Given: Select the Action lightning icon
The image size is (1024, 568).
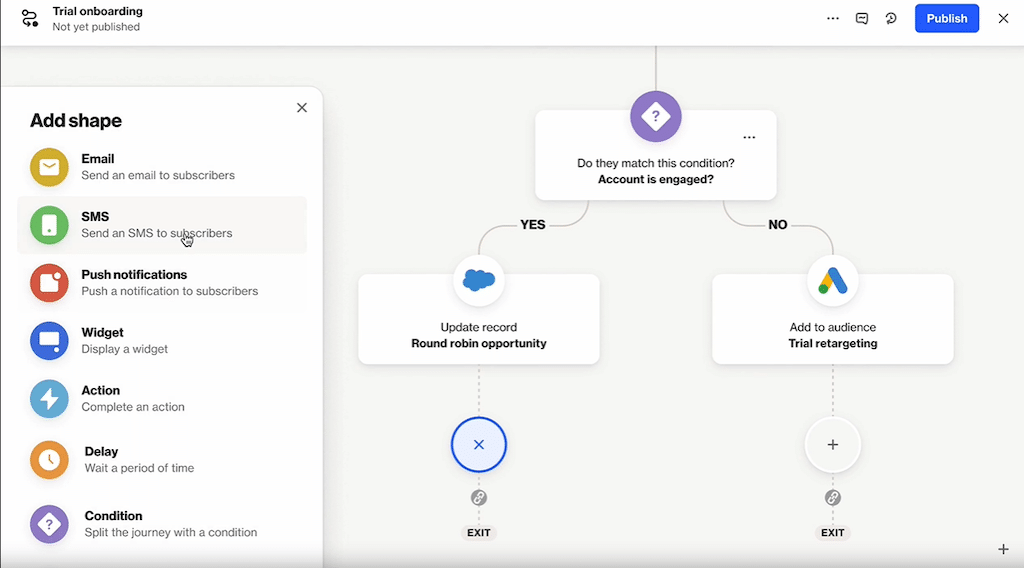Looking at the screenshot, I should 49,399.
